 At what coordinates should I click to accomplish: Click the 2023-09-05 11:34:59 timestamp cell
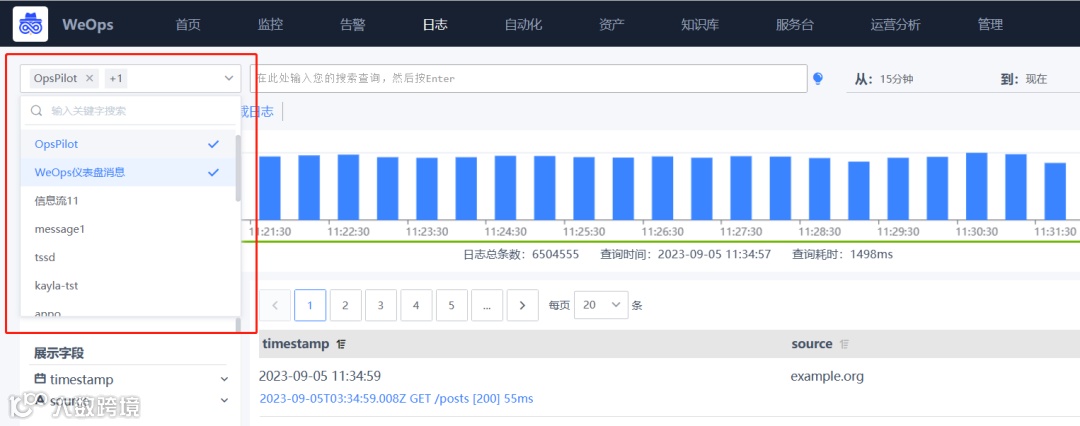pos(320,376)
